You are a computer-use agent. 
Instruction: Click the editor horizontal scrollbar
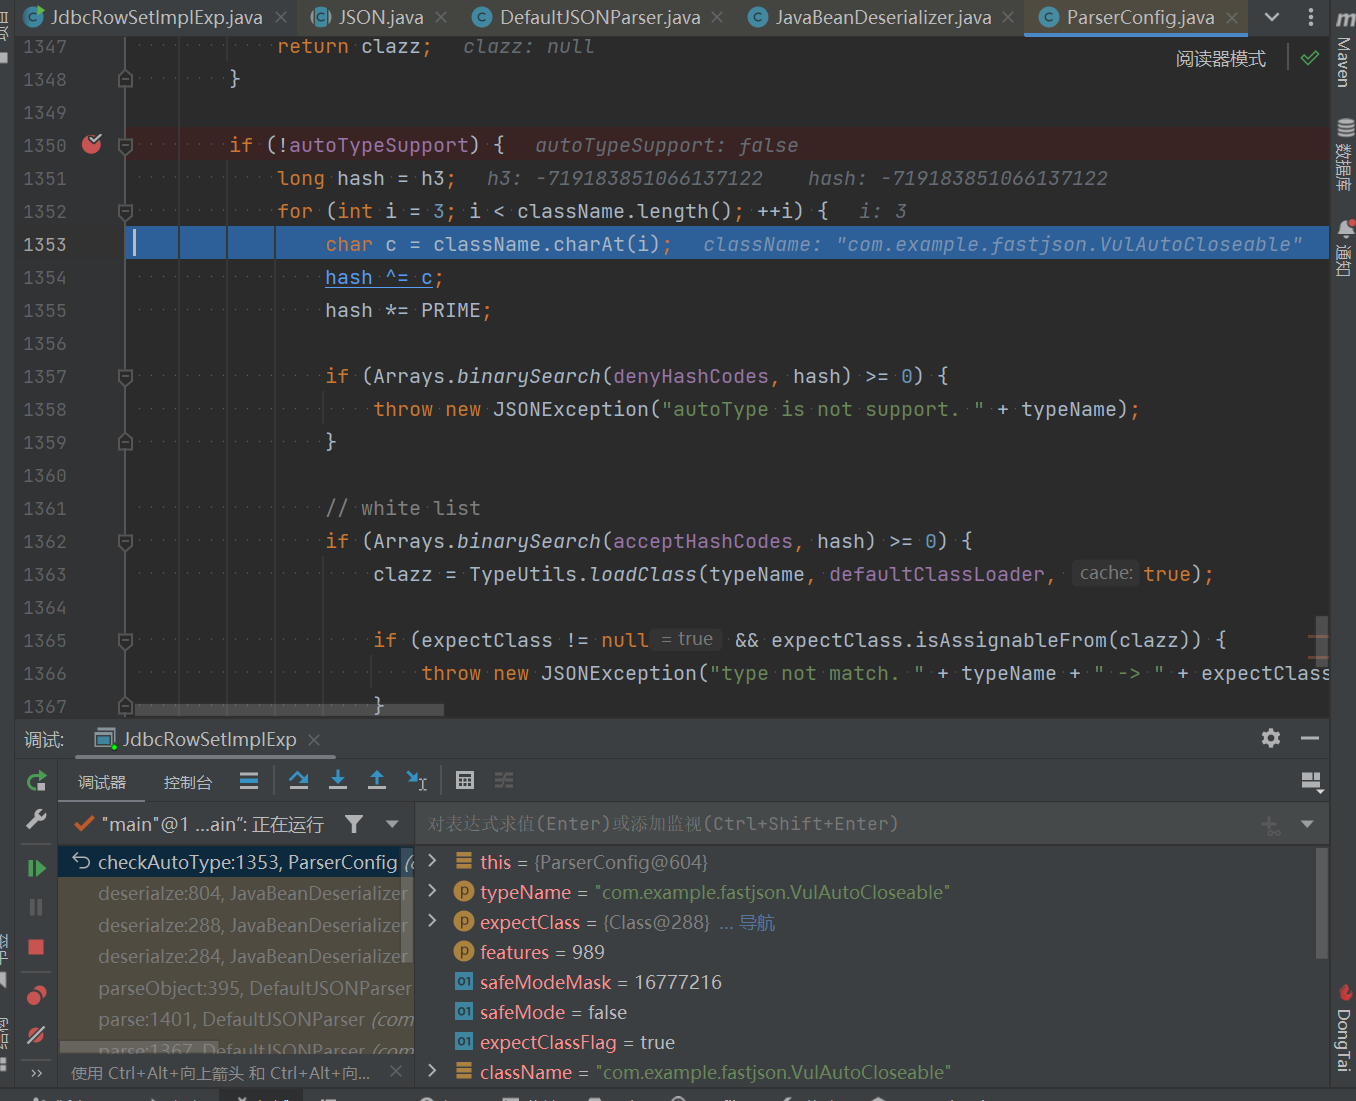point(289,710)
